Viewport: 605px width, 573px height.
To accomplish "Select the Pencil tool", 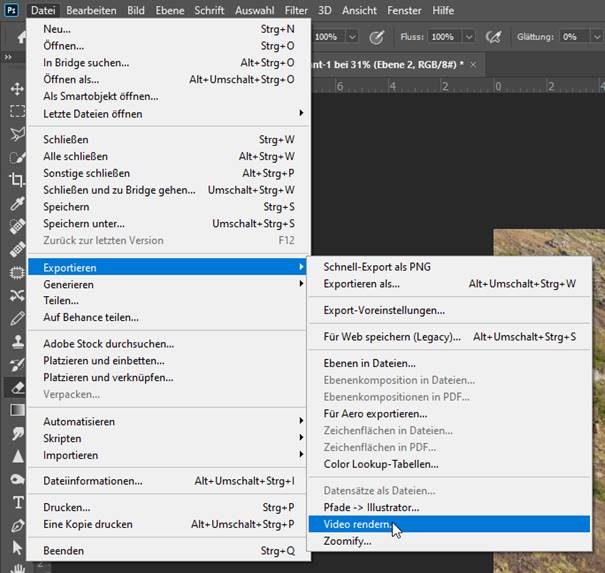I will coord(17,319).
